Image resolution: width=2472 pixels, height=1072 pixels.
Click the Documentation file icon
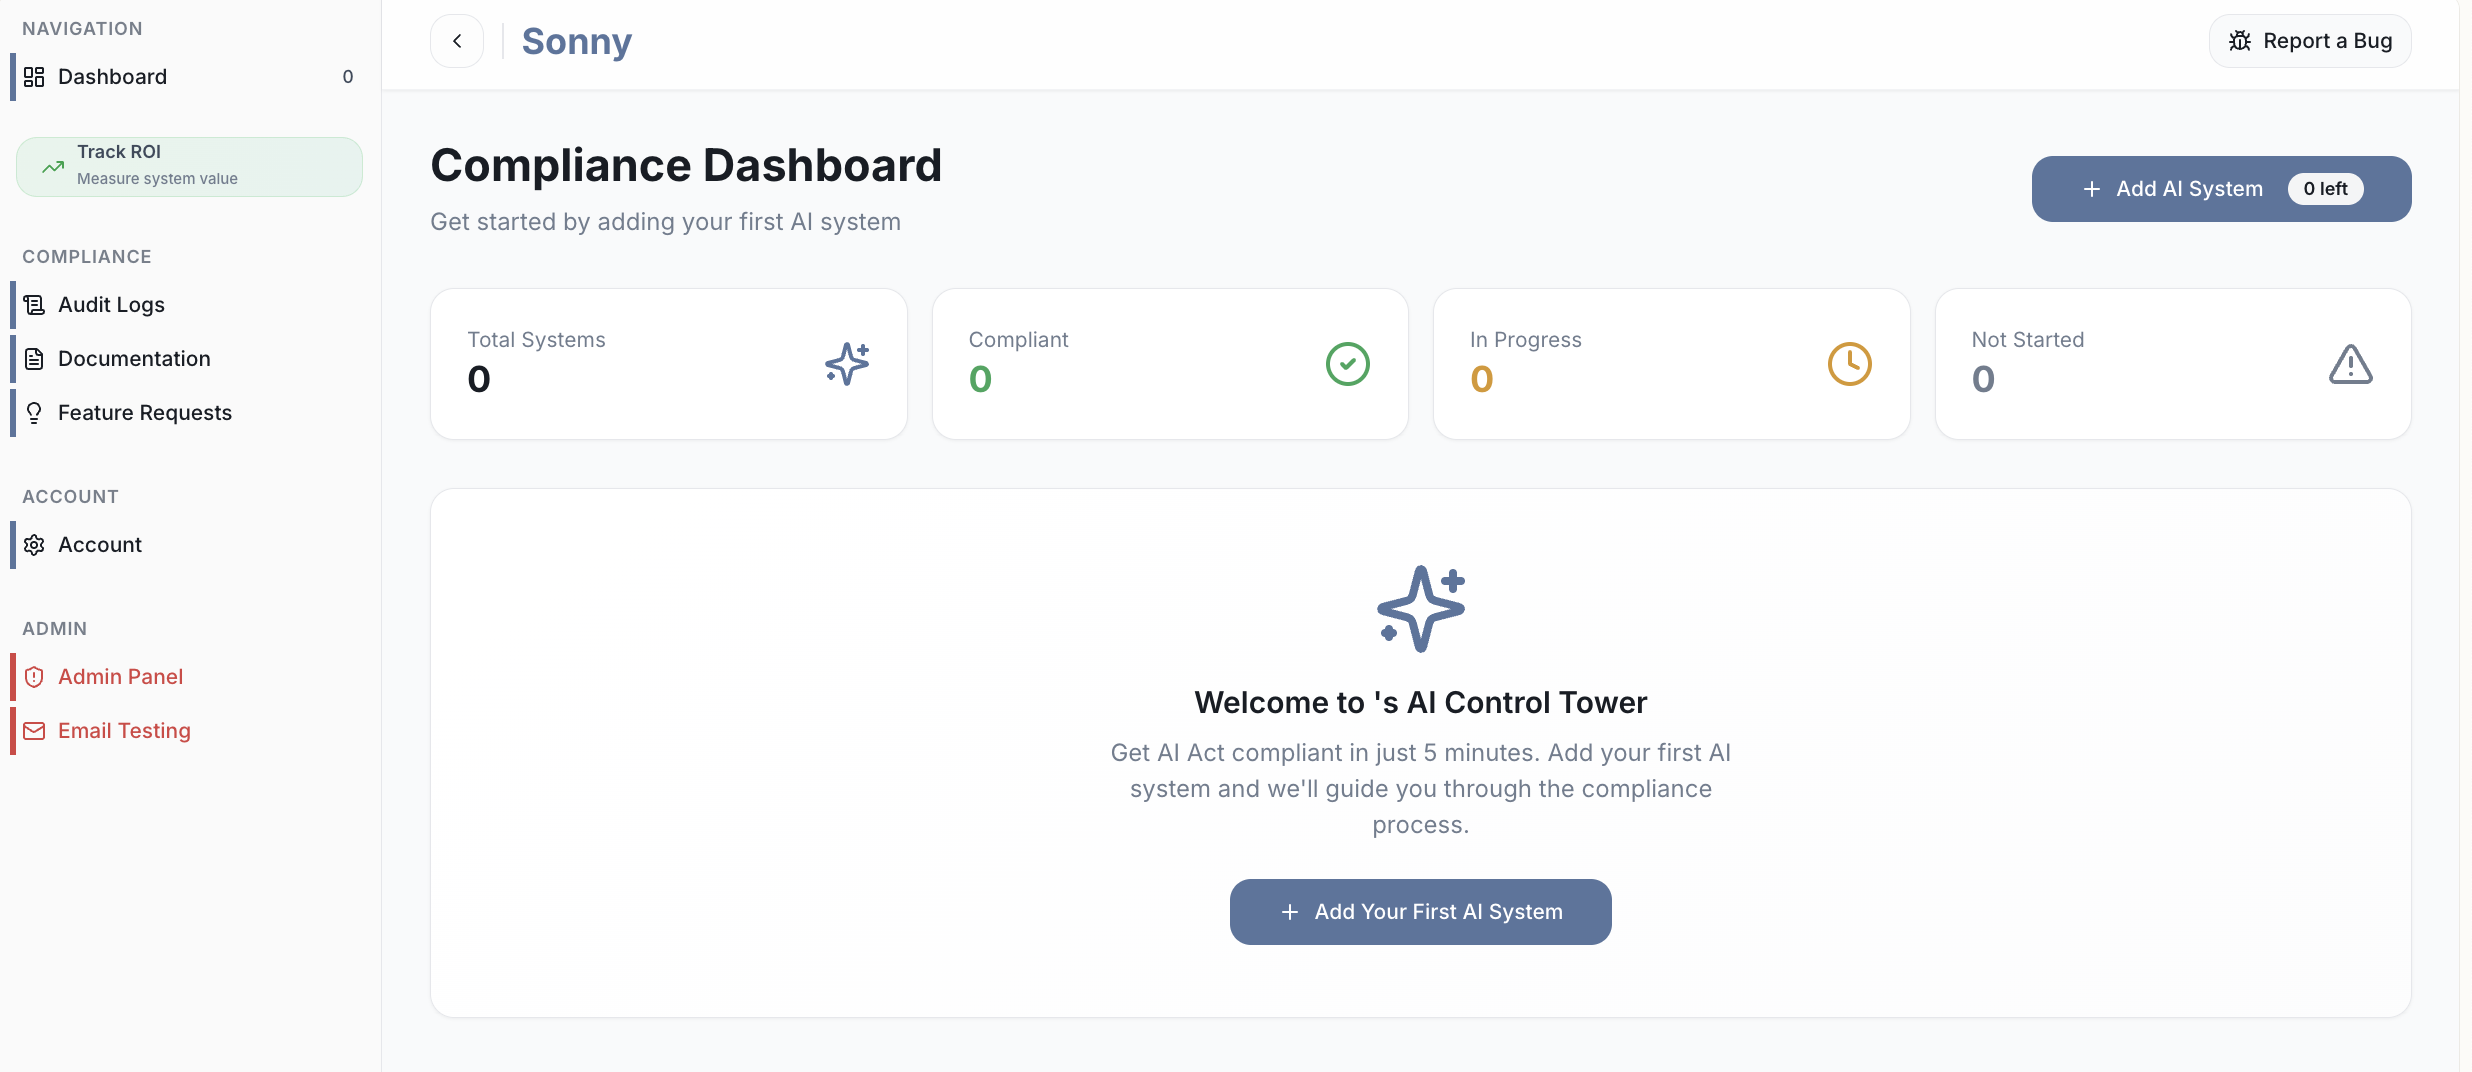click(x=34, y=359)
